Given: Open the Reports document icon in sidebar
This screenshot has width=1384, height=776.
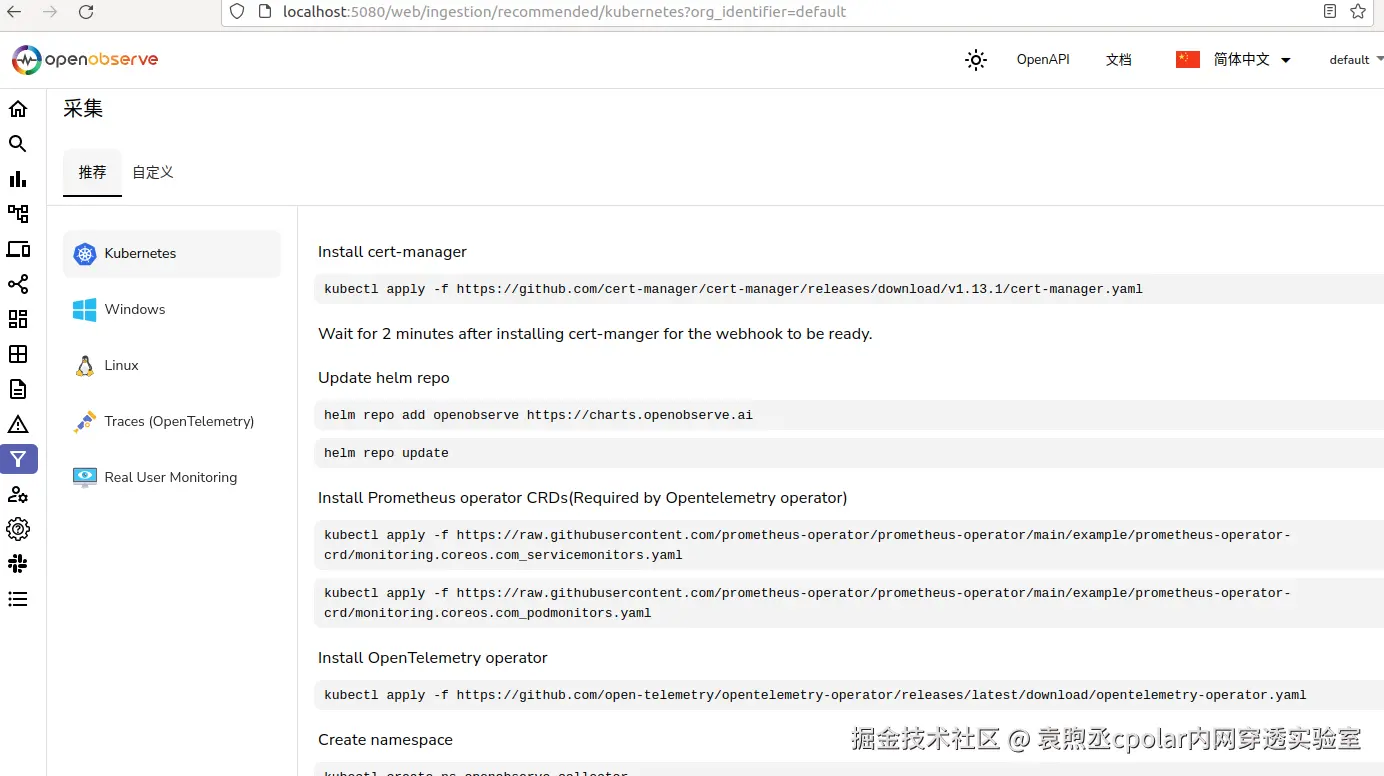Looking at the screenshot, I should click(18, 389).
